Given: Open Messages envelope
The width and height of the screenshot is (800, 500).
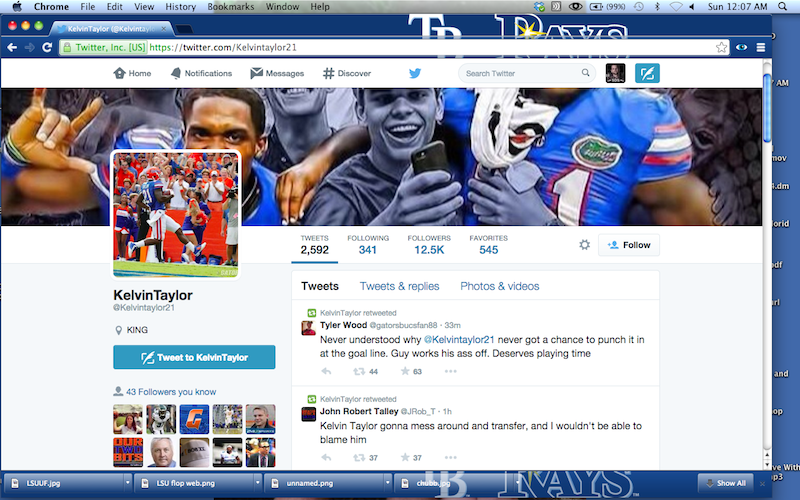Looking at the screenshot, I should [x=277, y=73].
